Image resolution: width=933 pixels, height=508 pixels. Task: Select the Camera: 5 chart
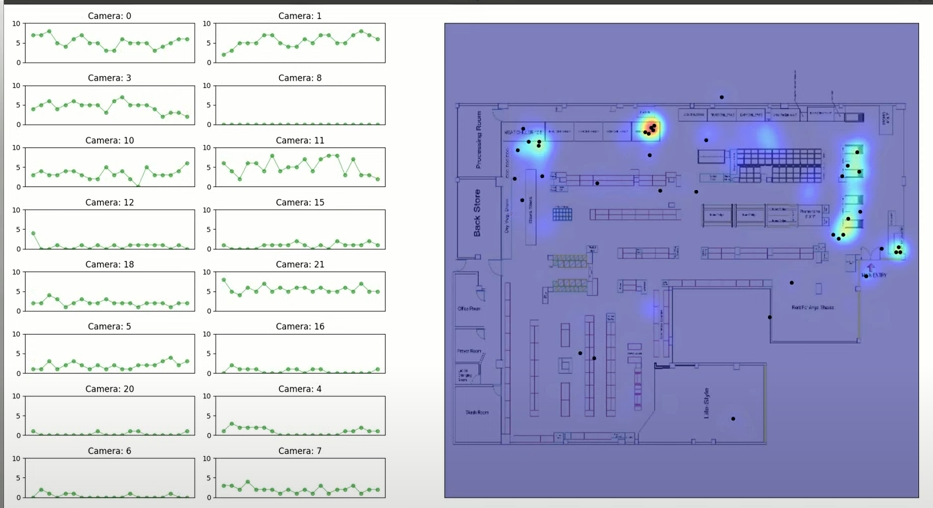click(x=110, y=354)
